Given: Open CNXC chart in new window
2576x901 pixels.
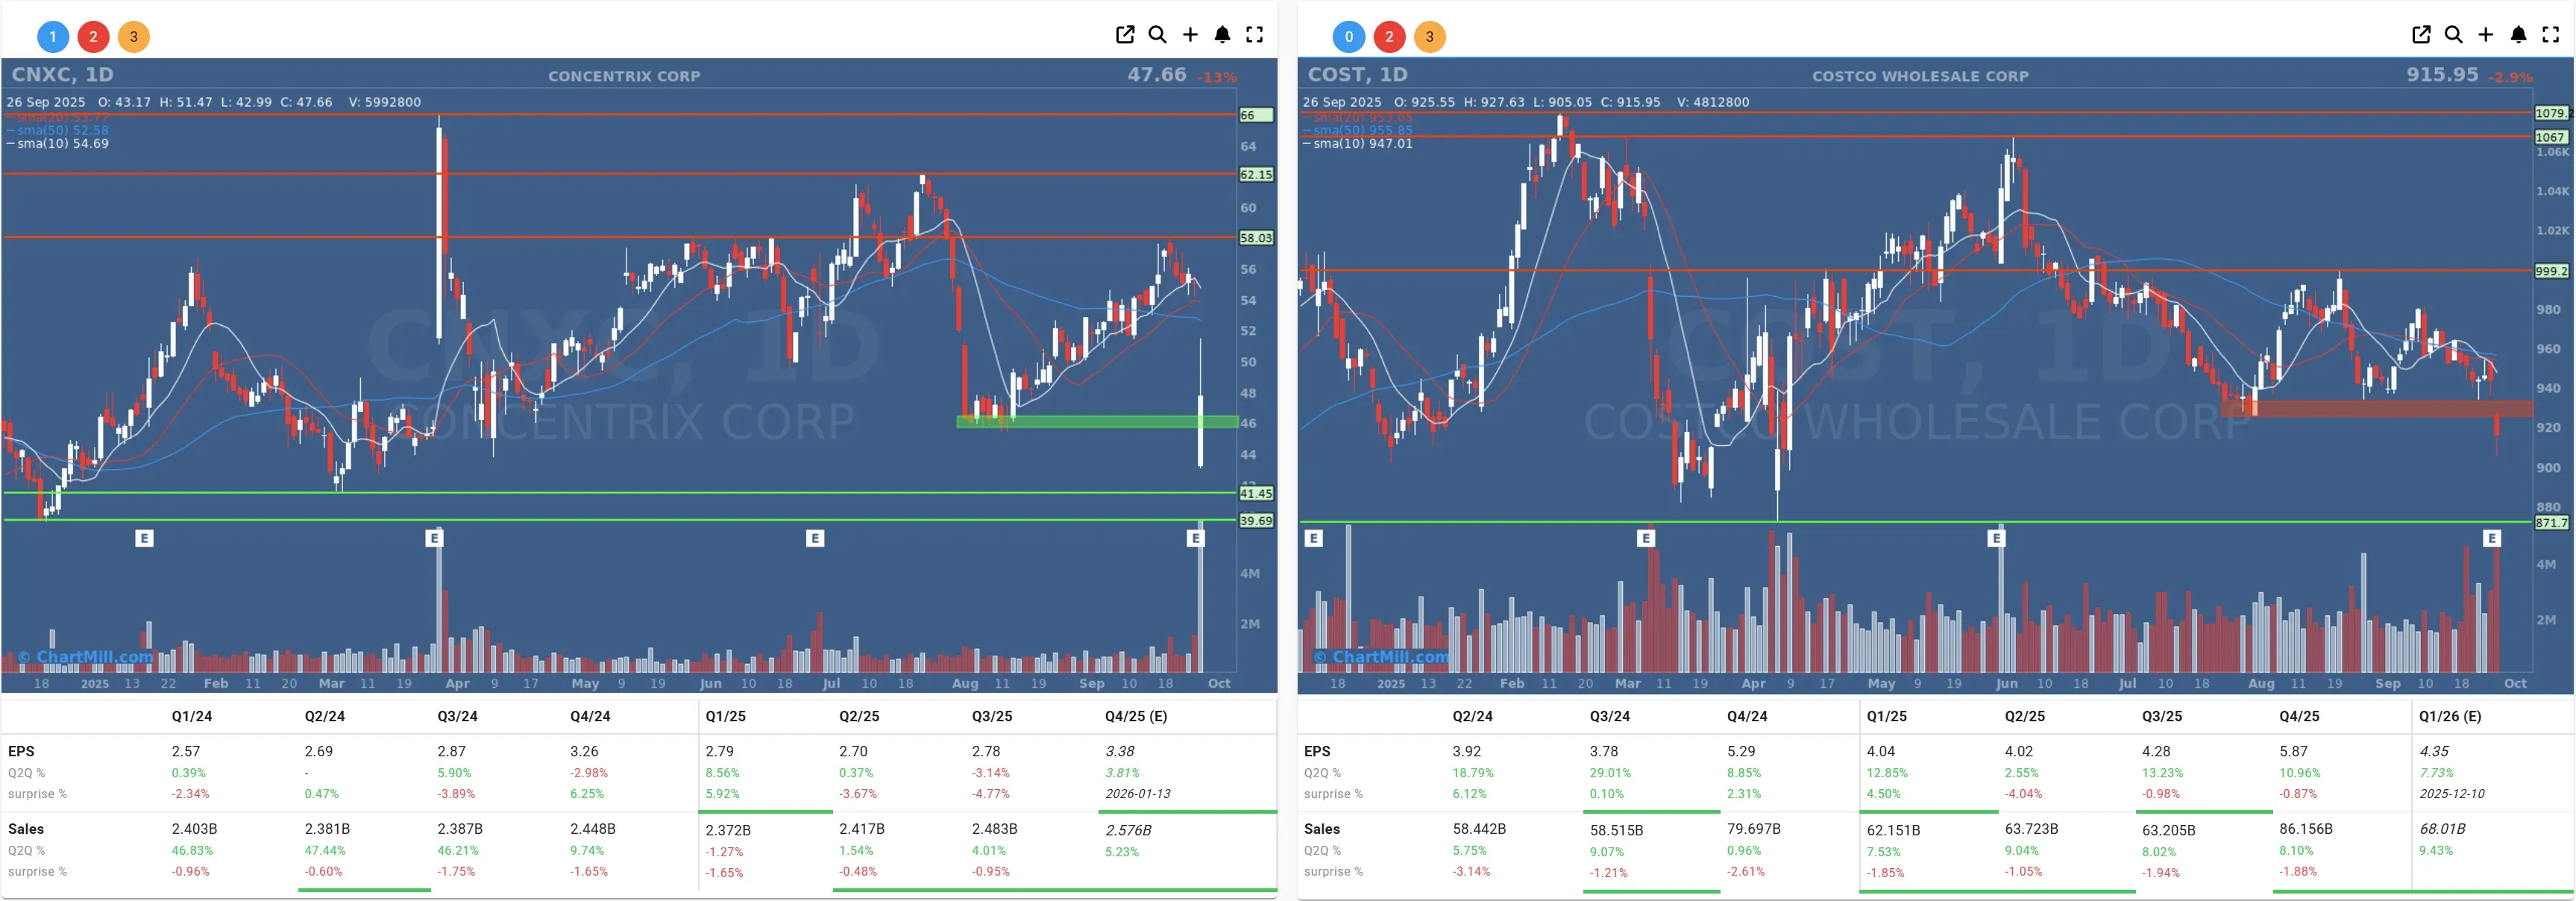Looking at the screenshot, I should click(x=1125, y=35).
